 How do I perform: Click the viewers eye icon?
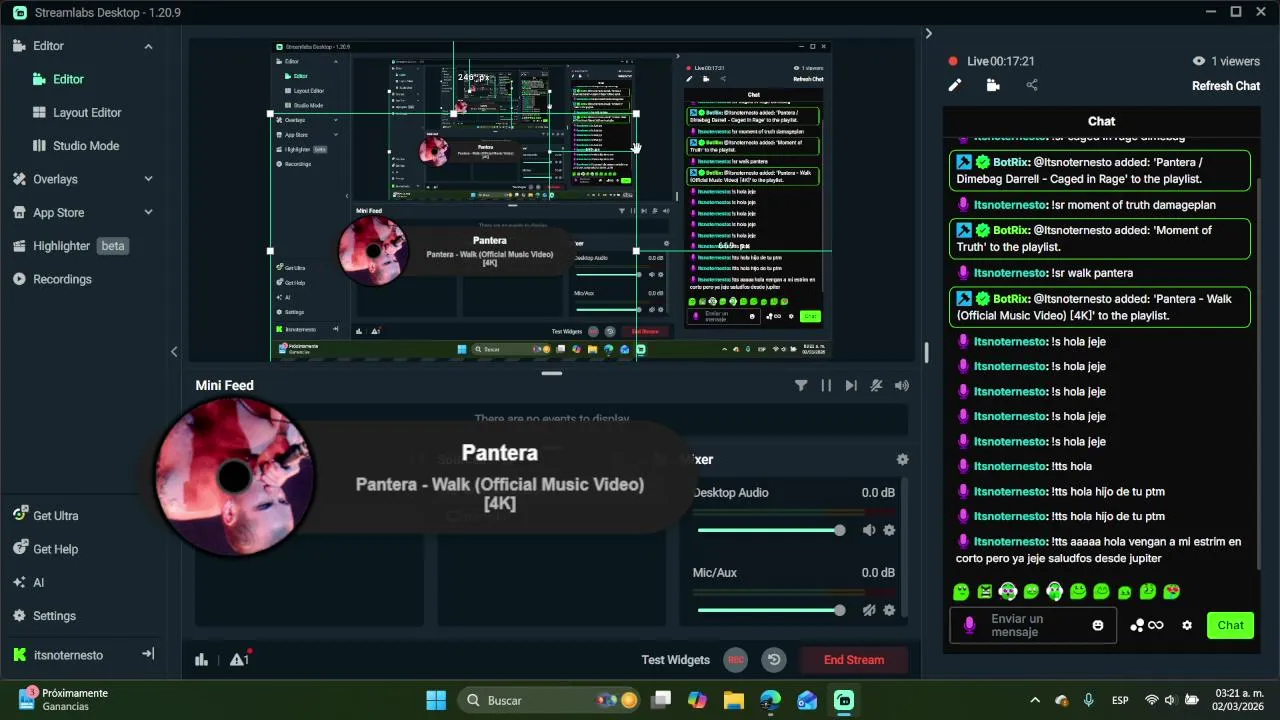(1199, 61)
